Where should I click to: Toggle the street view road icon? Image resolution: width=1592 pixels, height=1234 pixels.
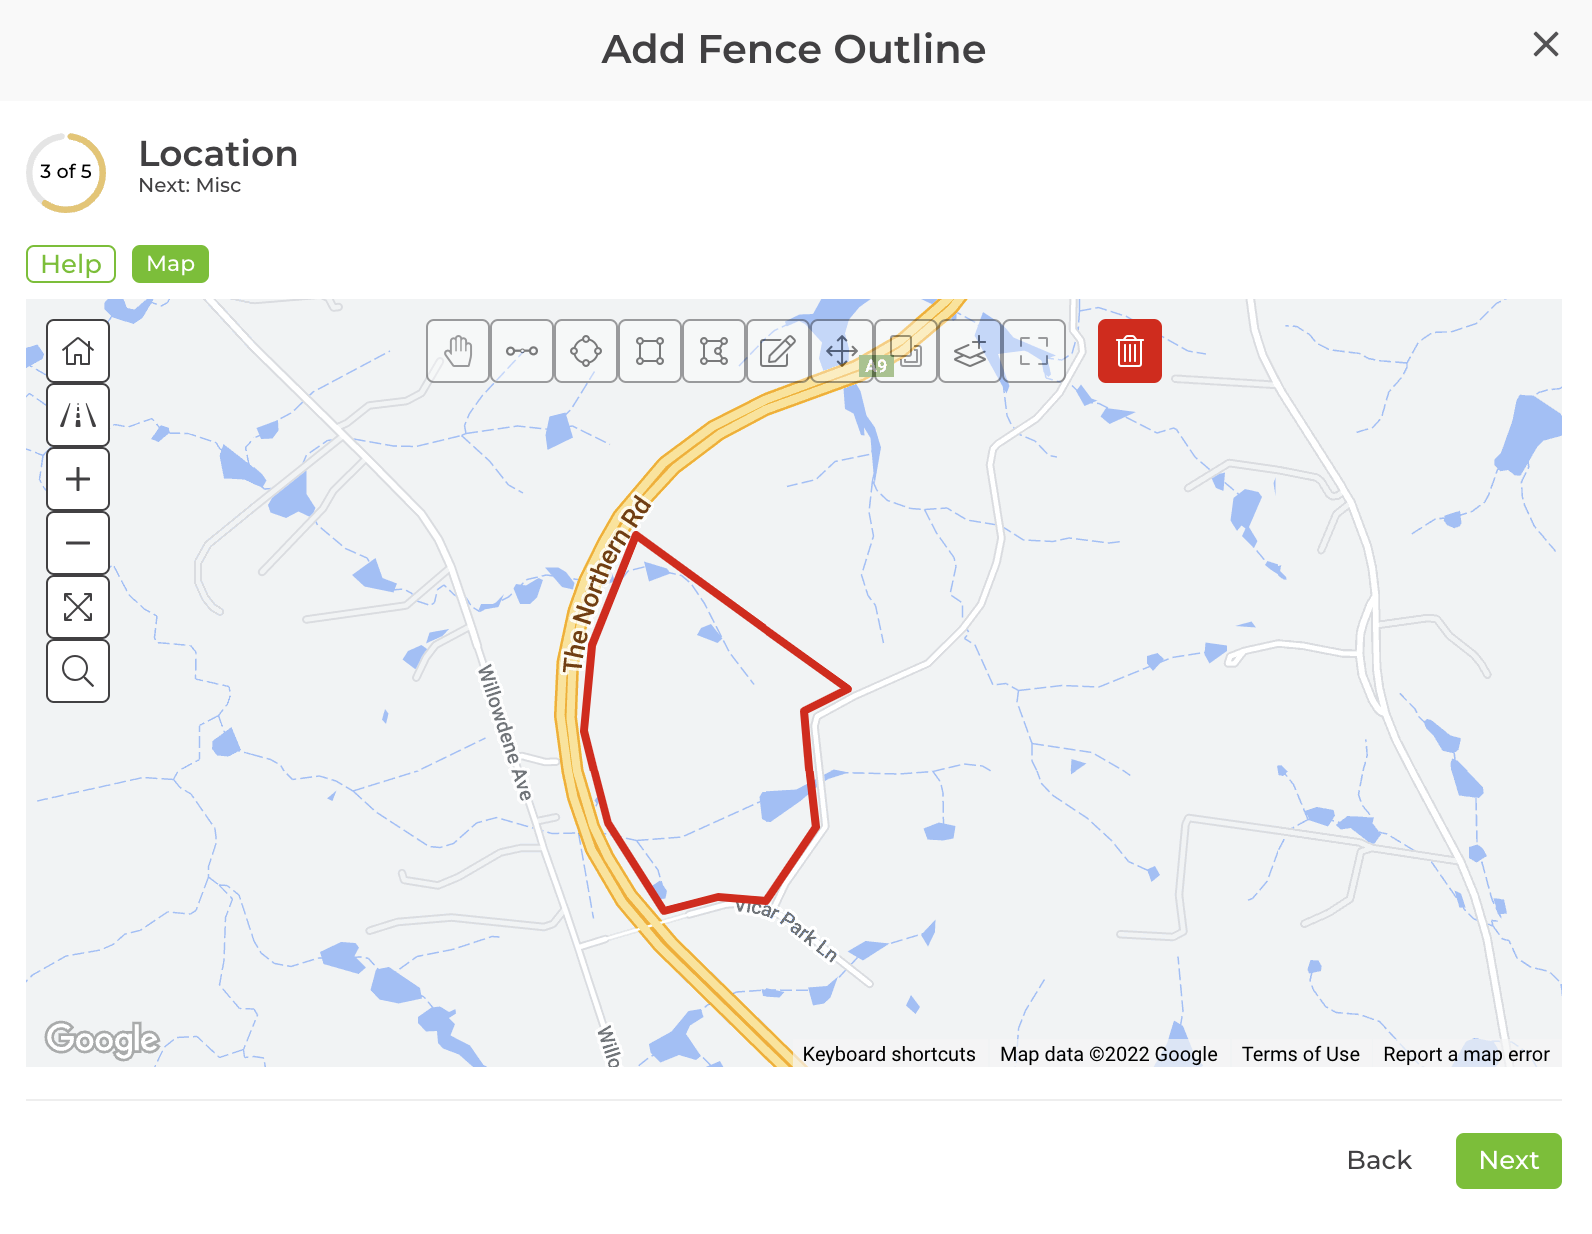[x=77, y=415]
